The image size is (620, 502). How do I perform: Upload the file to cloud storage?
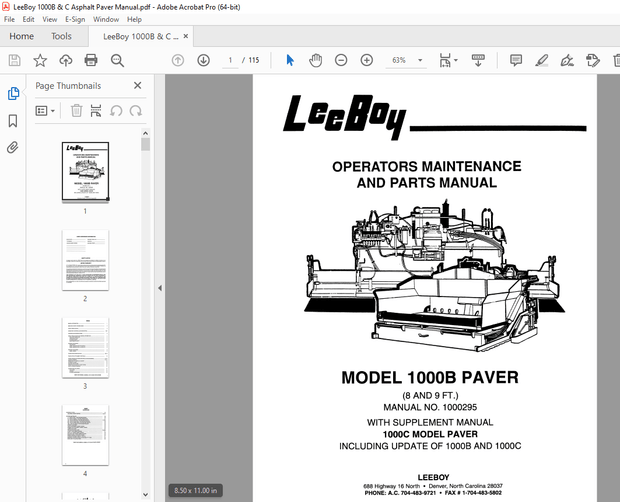(x=66, y=60)
